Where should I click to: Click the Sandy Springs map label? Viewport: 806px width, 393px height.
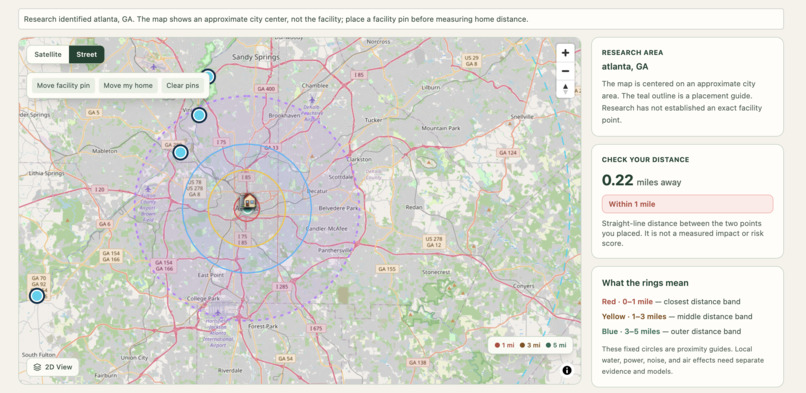coord(255,58)
